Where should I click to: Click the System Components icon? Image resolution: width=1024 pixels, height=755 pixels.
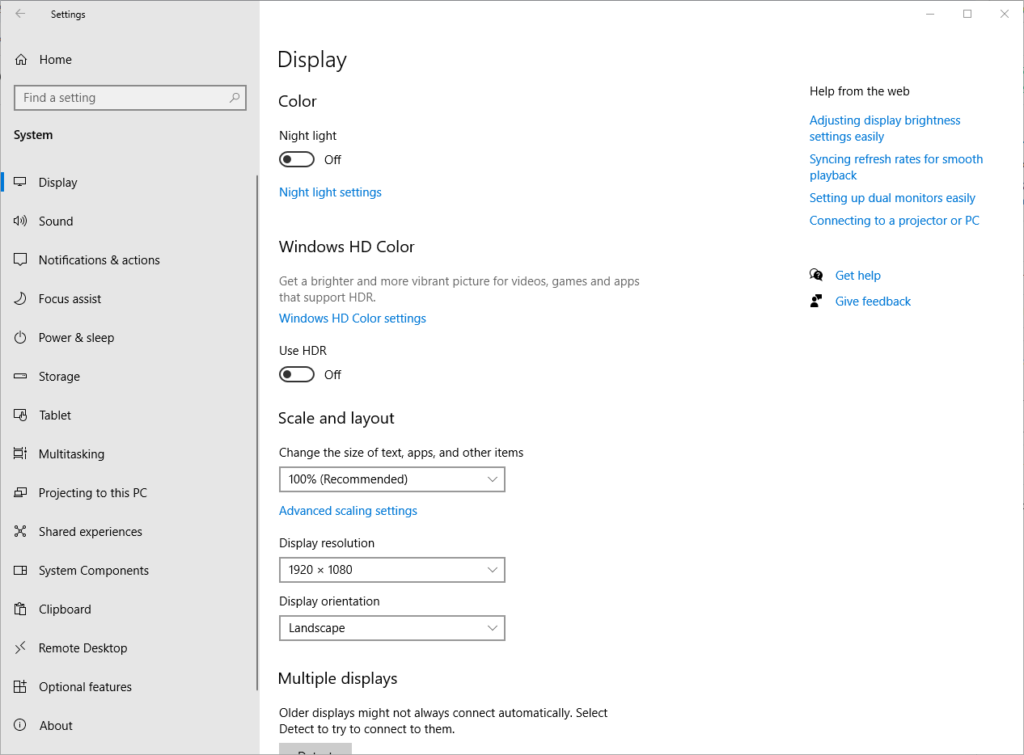(20, 570)
